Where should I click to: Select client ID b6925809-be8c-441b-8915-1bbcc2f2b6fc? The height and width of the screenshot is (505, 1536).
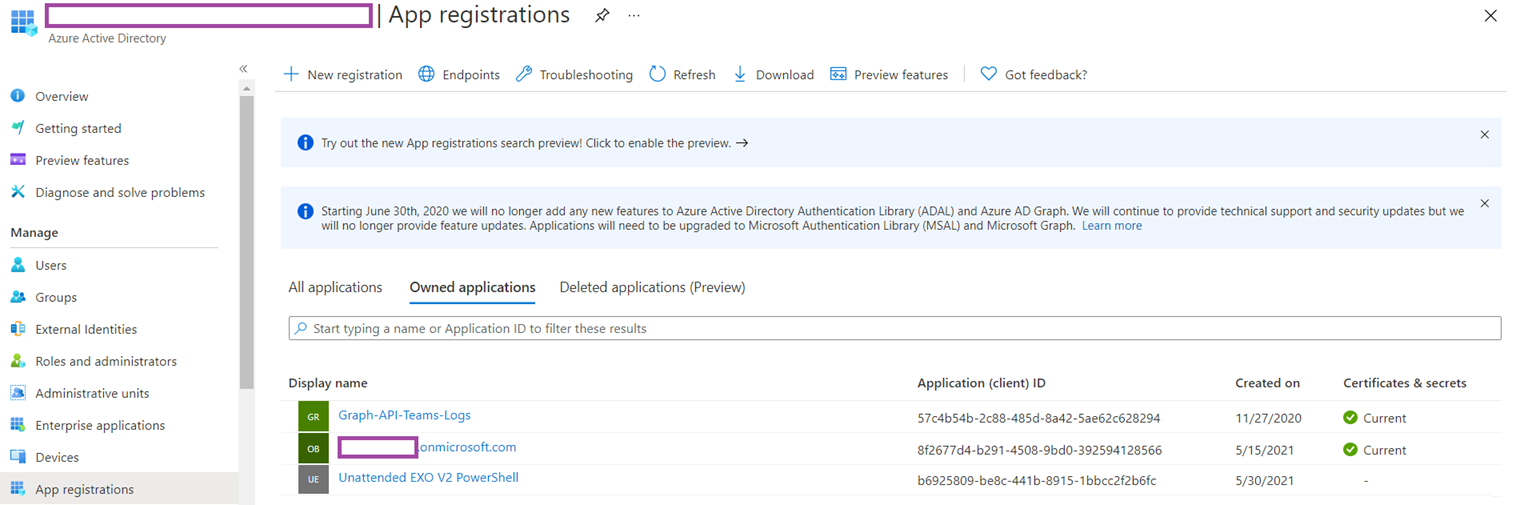click(x=1036, y=481)
